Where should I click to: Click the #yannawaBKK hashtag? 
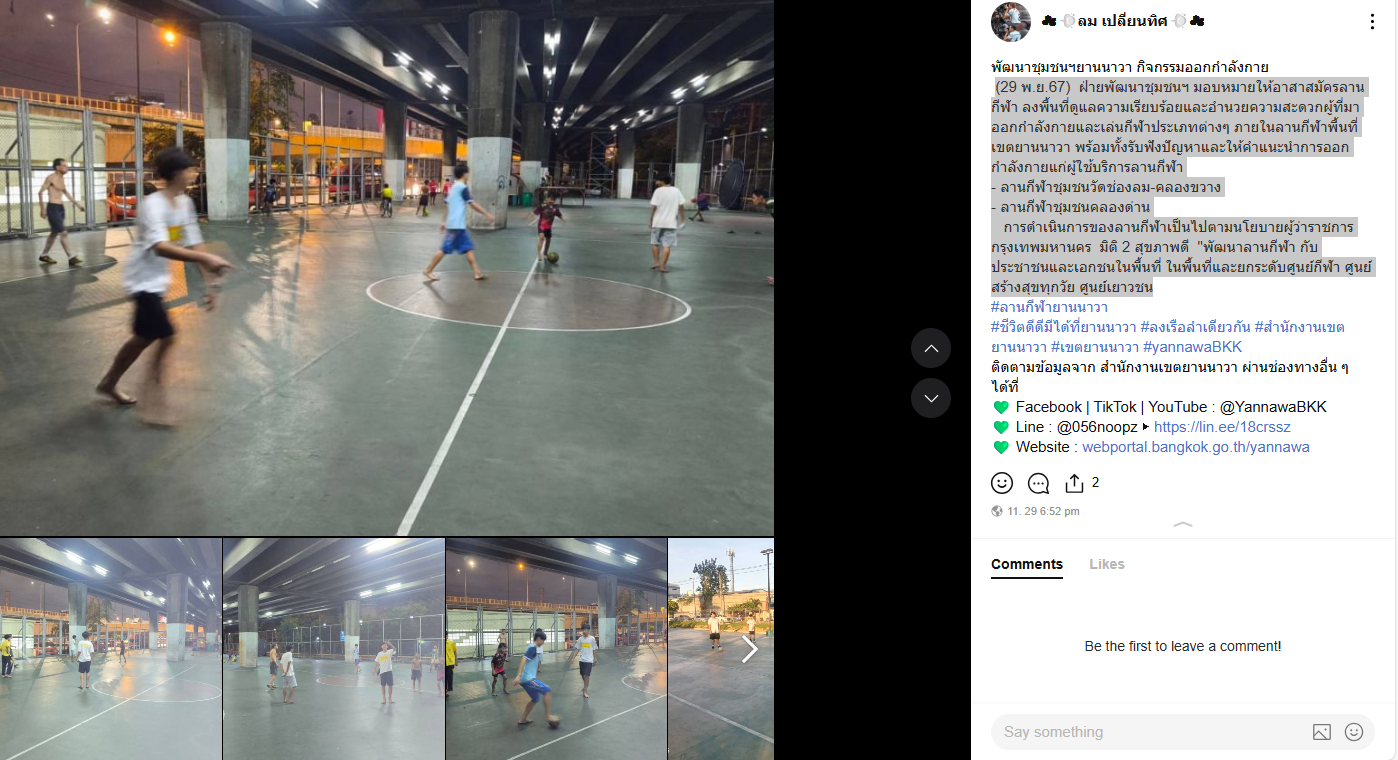coord(1192,347)
